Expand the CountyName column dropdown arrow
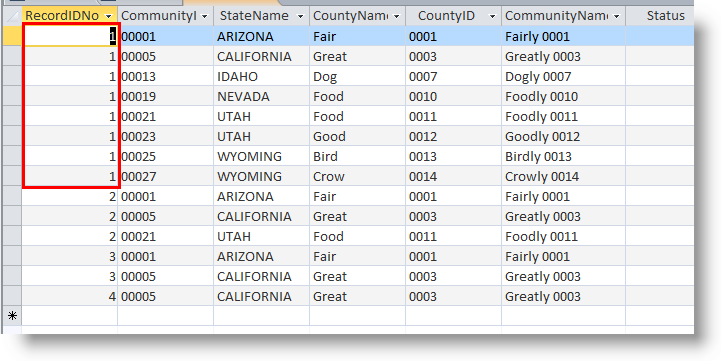Viewport: 721px width, 361px height. [x=396, y=16]
